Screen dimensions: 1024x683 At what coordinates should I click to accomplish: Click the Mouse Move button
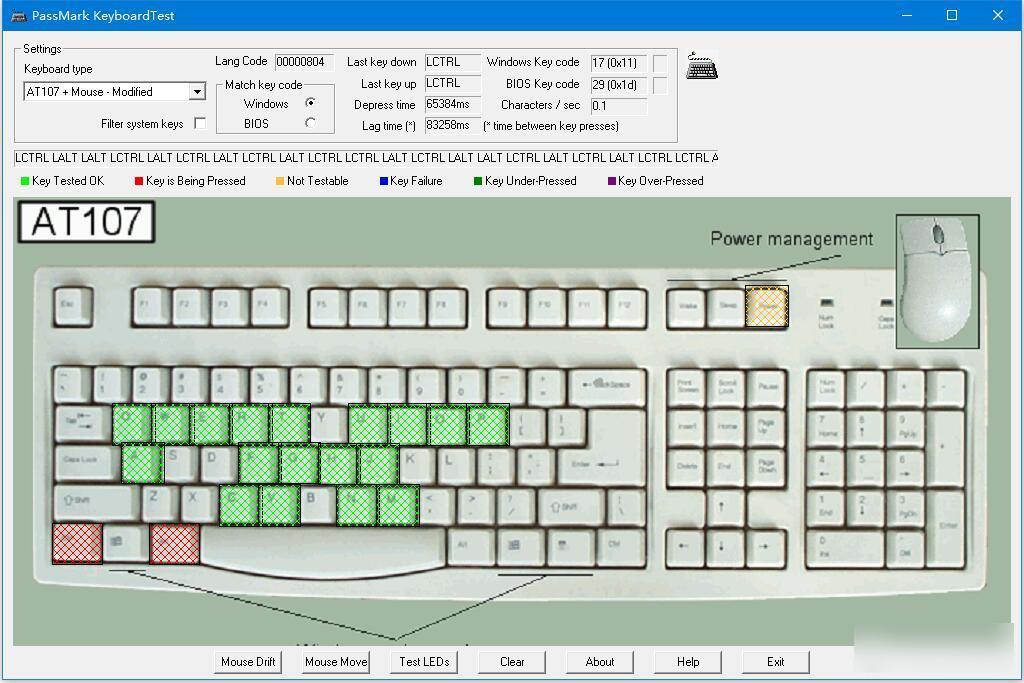tap(336, 661)
